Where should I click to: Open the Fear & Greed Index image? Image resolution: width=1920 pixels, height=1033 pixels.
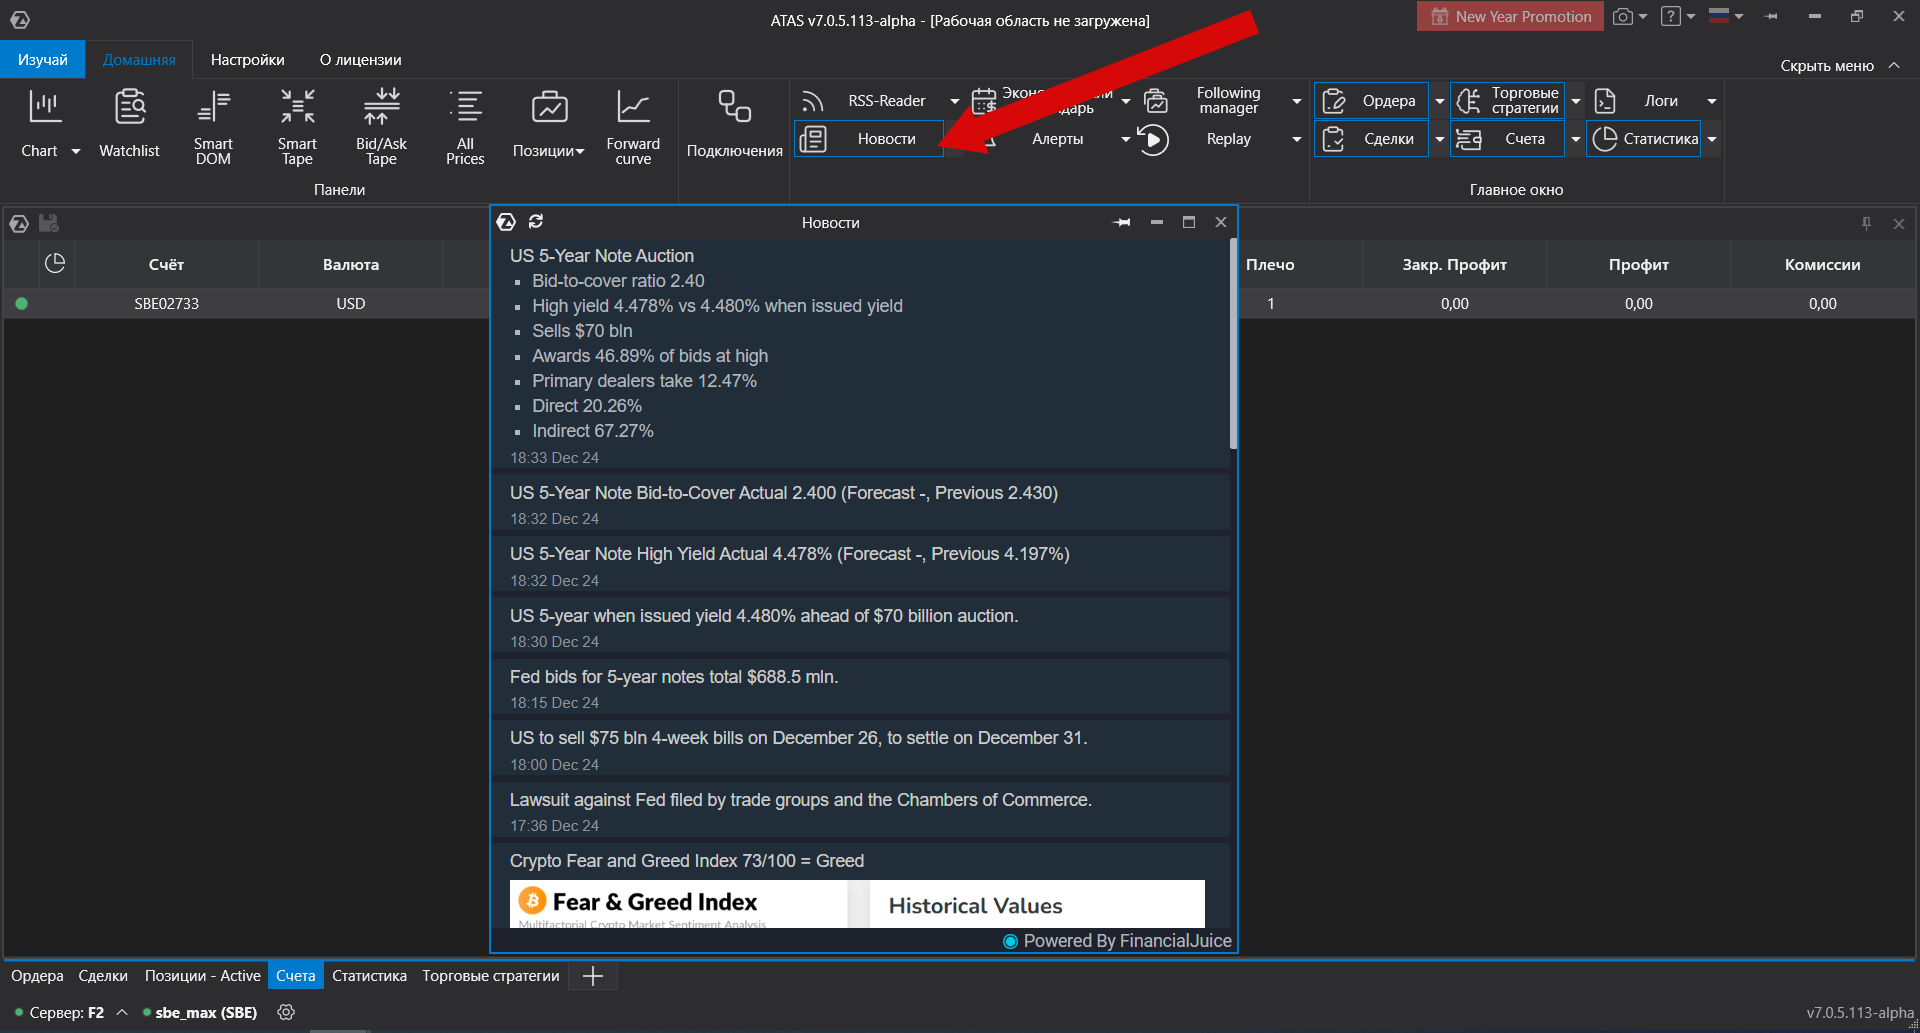tap(857, 904)
